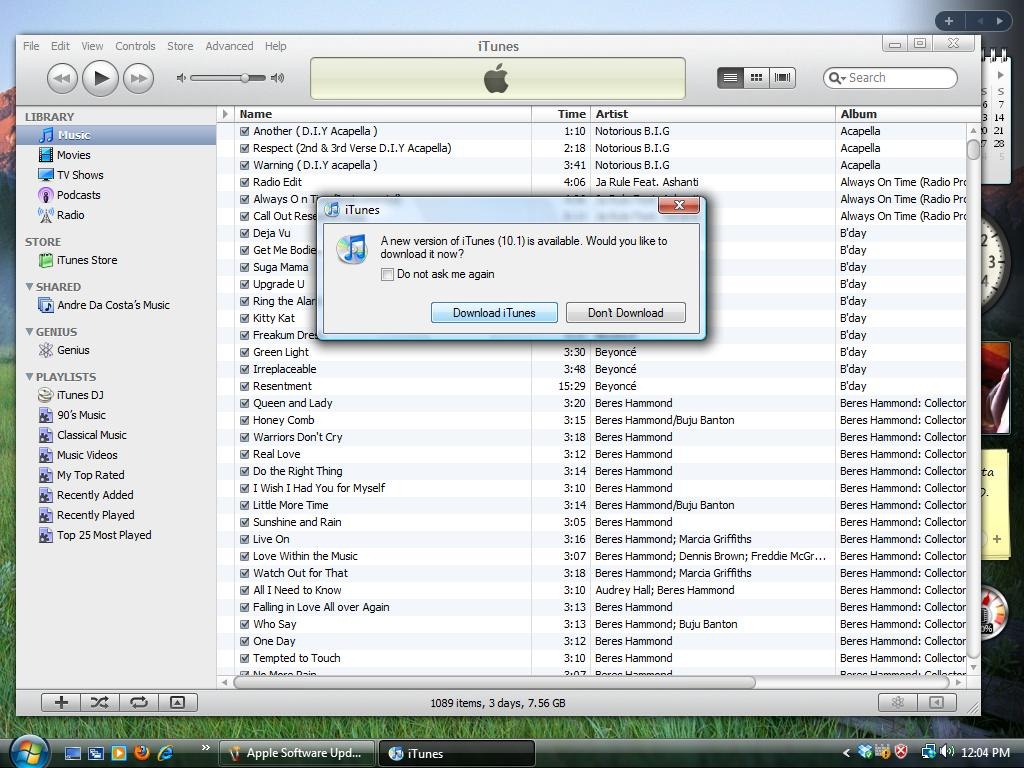Skip back to the previous track
This screenshot has width=1024, height=768.
pyautogui.click(x=62, y=78)
